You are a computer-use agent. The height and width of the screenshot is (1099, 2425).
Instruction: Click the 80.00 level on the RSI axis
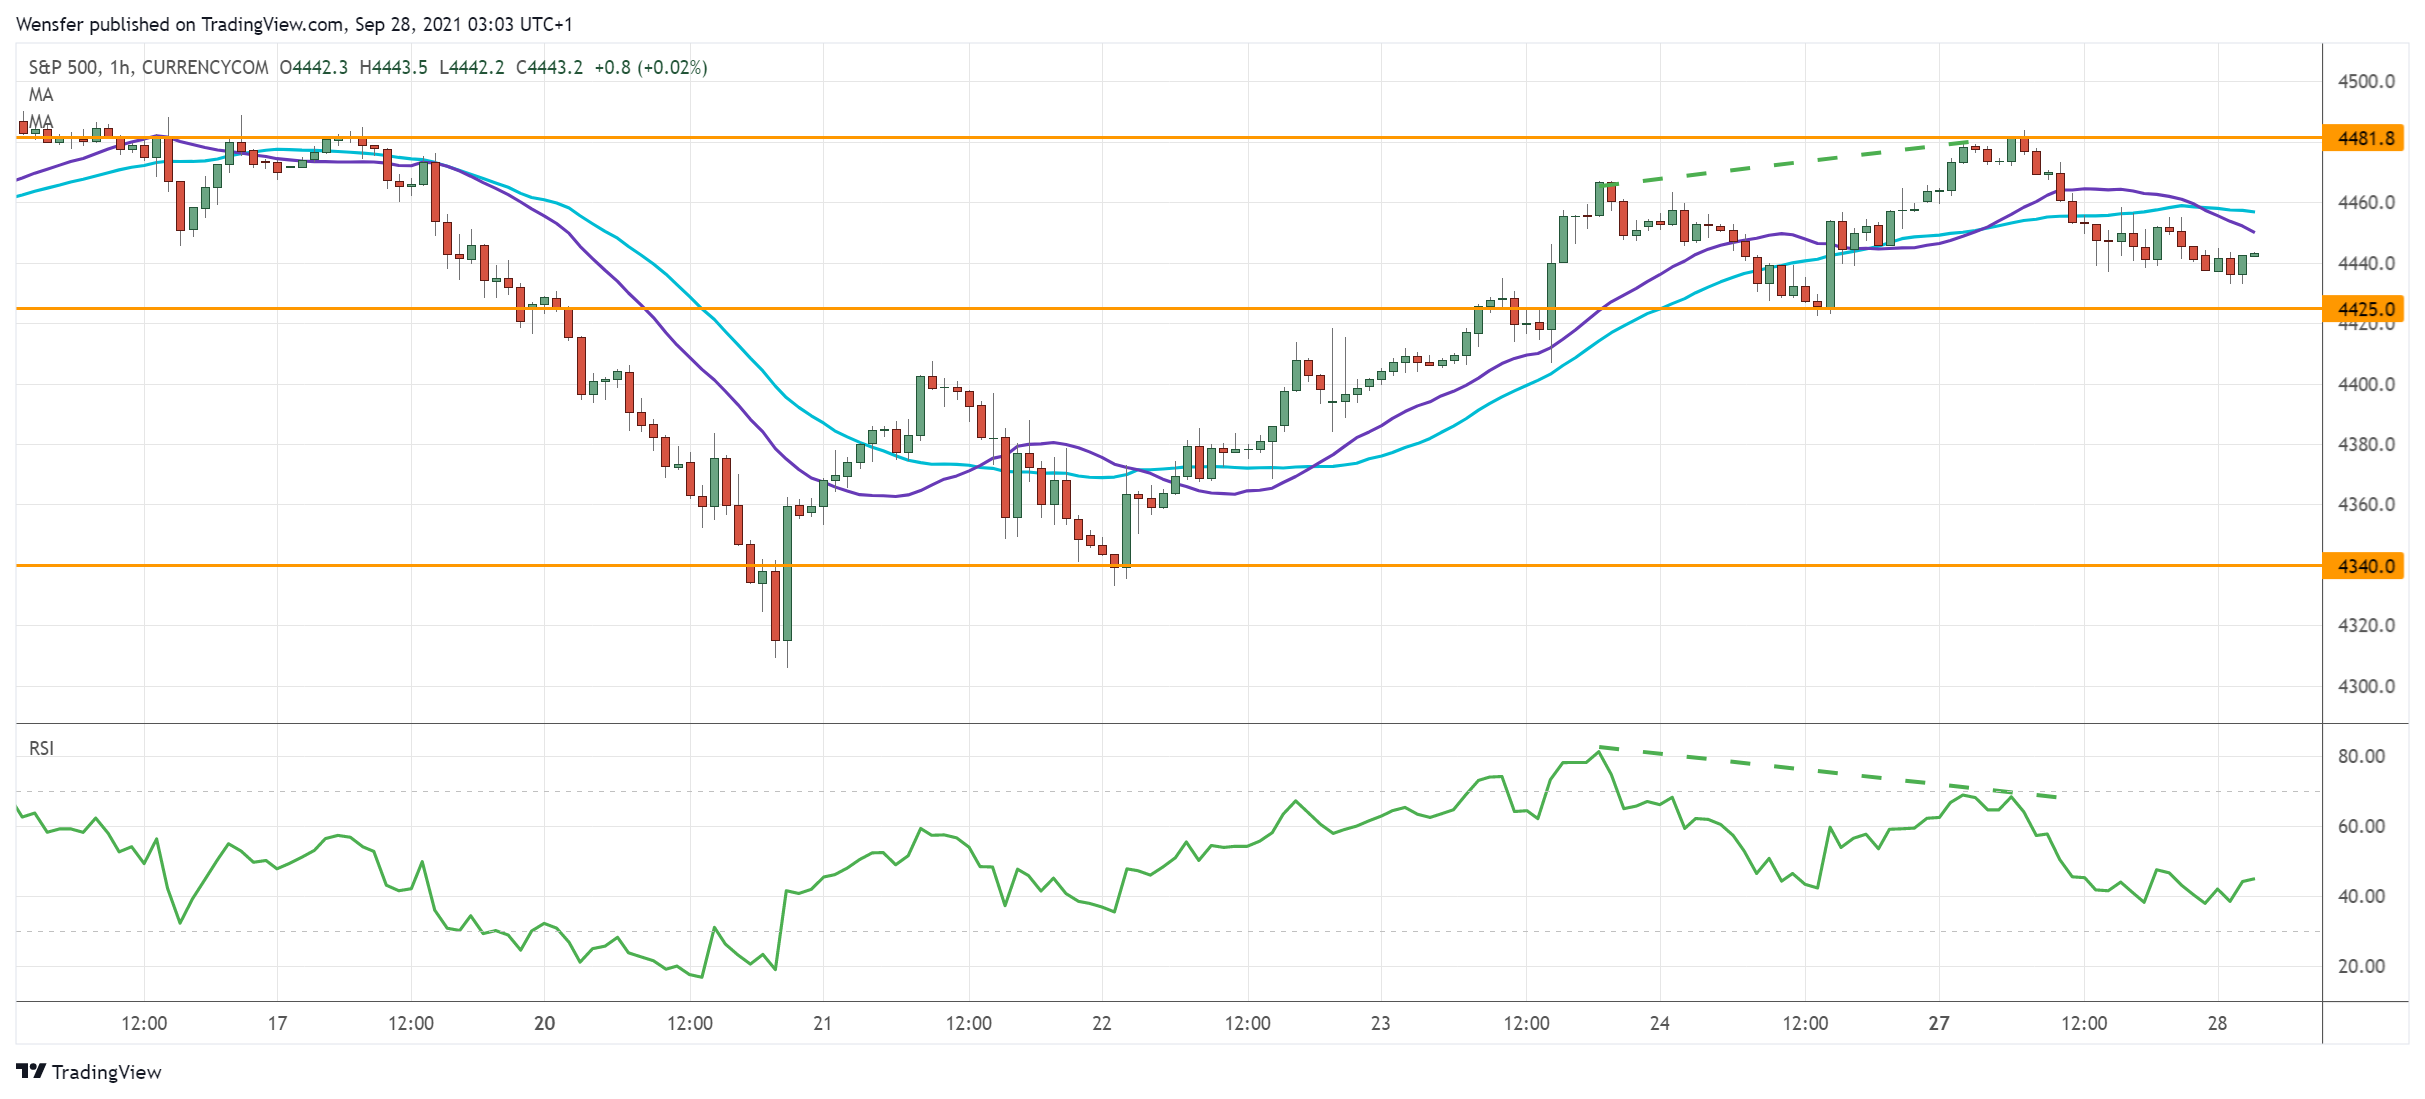tap(2360, 756)
